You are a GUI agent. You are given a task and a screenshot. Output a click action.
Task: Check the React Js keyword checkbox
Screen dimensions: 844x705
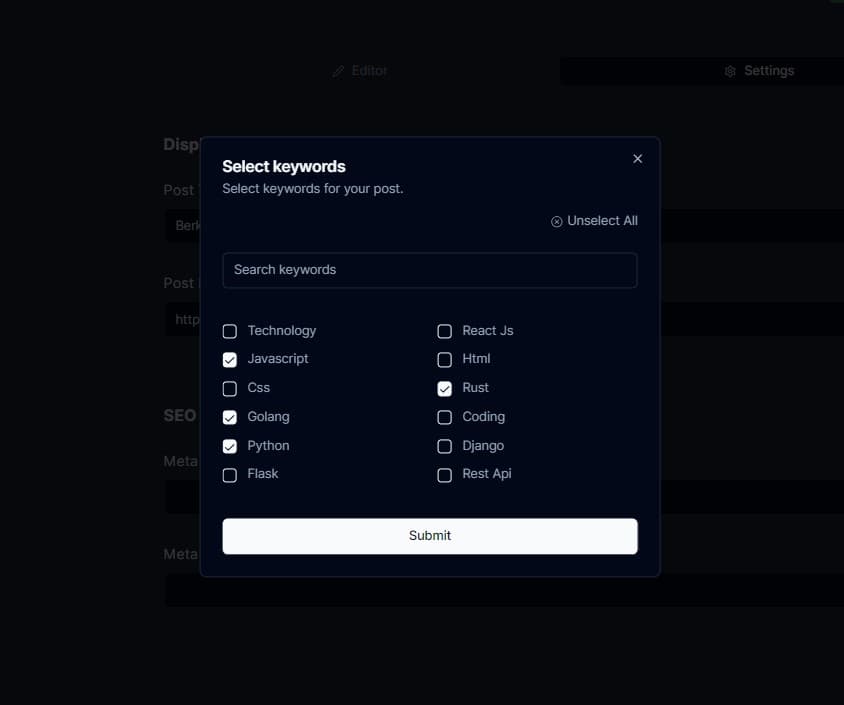(445, 331)
